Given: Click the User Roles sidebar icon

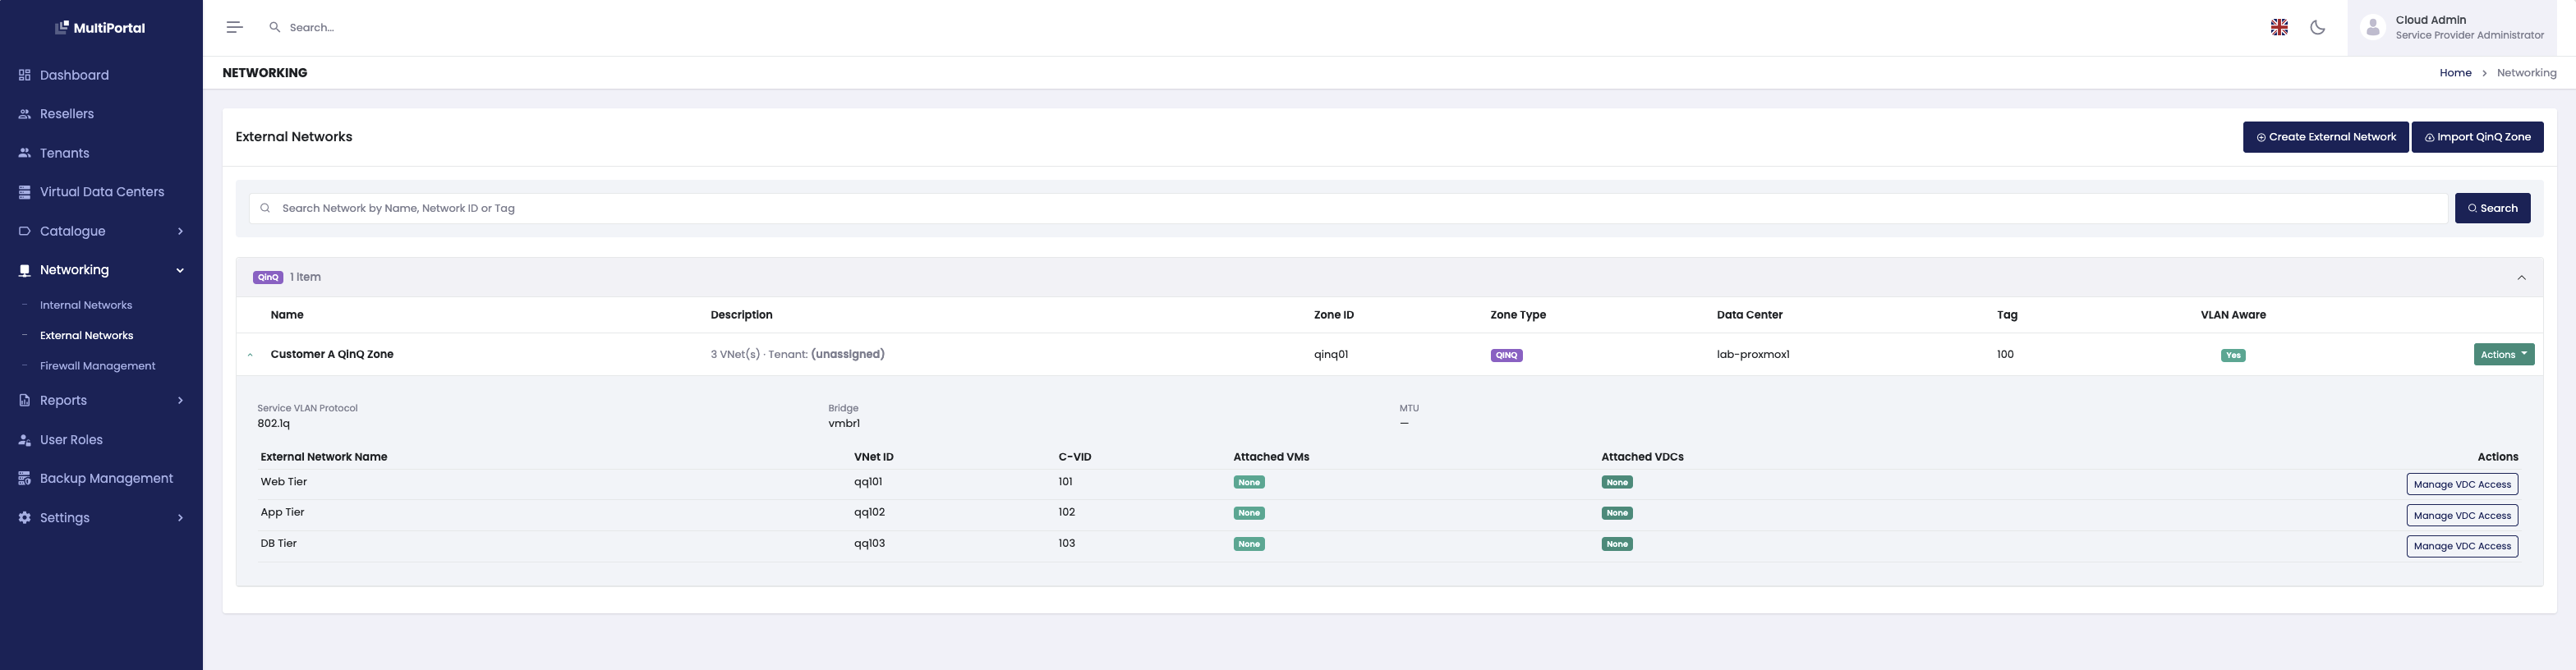Looking at the screenshot, I should coord(25,440).
